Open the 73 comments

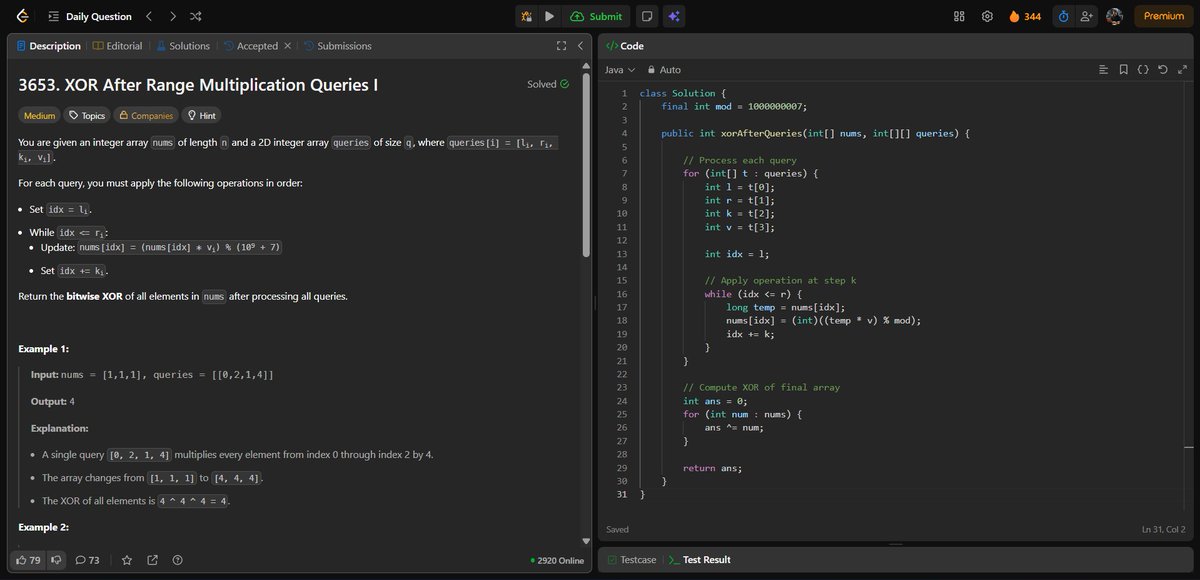[87, 560]
